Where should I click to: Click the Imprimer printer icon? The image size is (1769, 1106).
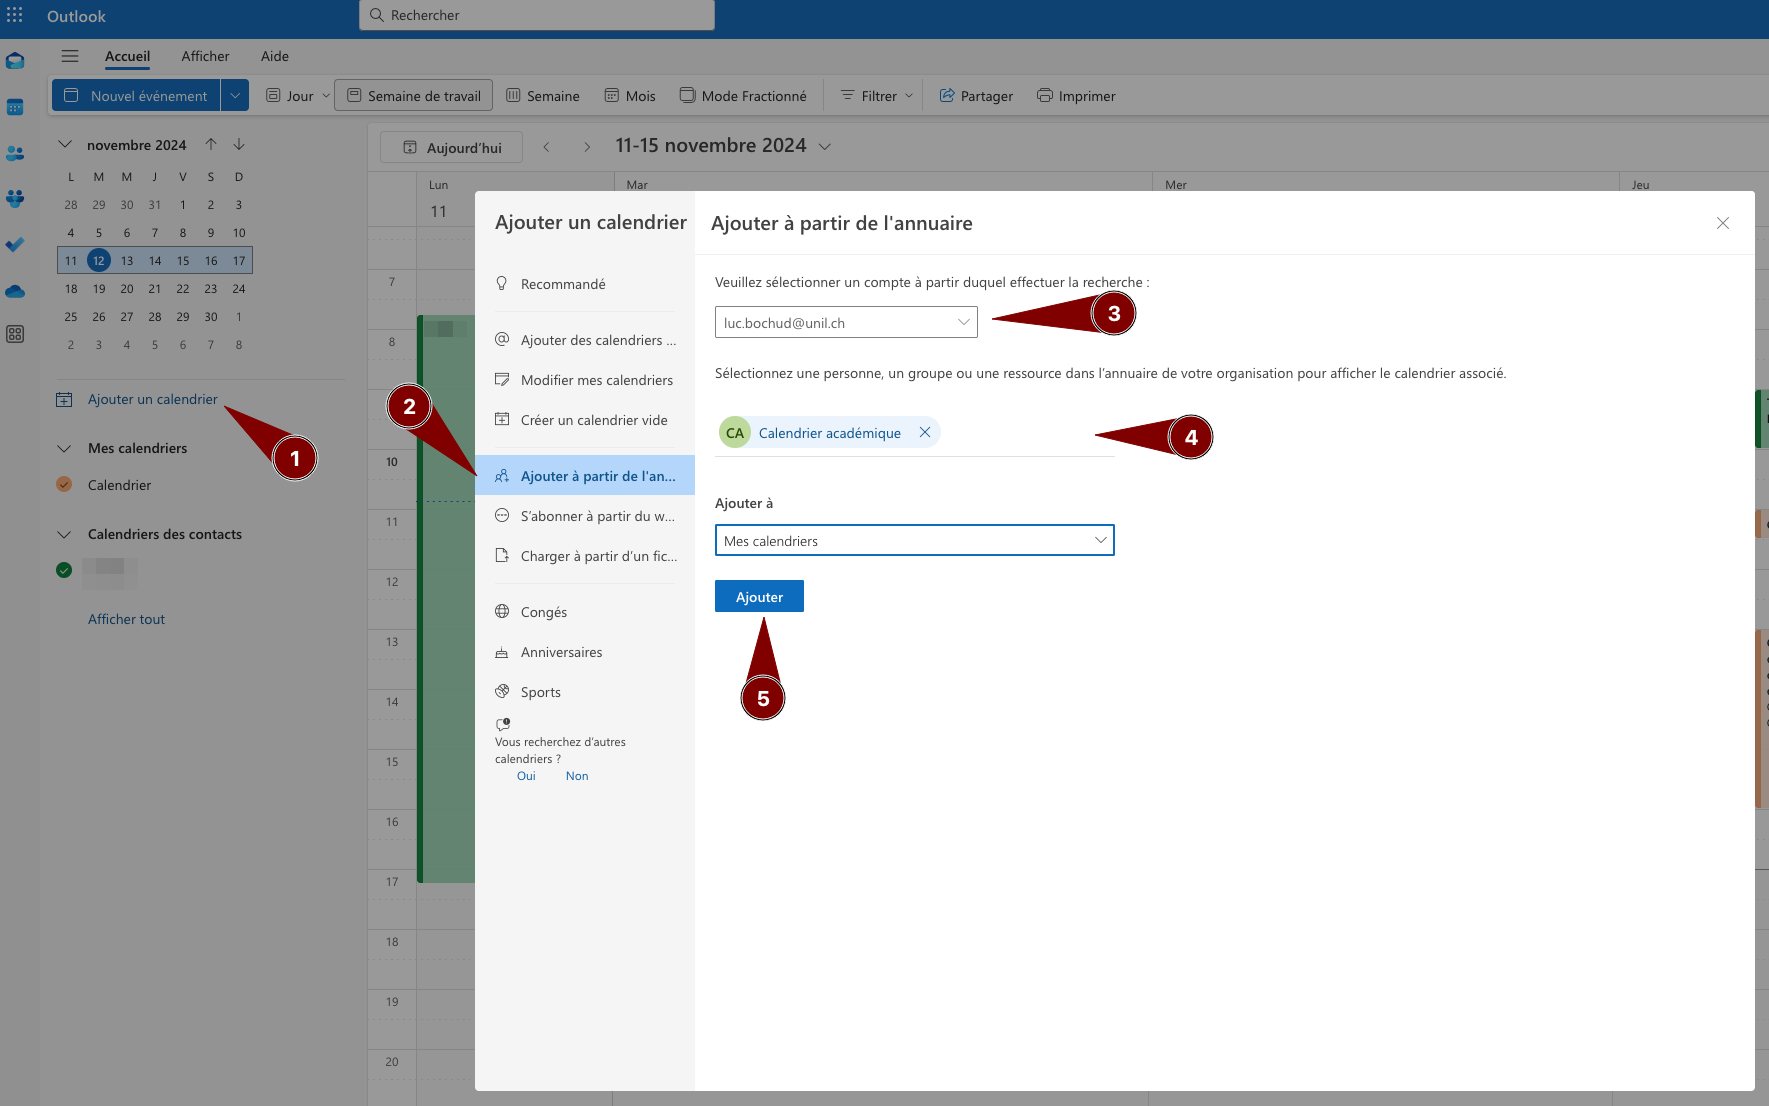[x=1045, y=96]
